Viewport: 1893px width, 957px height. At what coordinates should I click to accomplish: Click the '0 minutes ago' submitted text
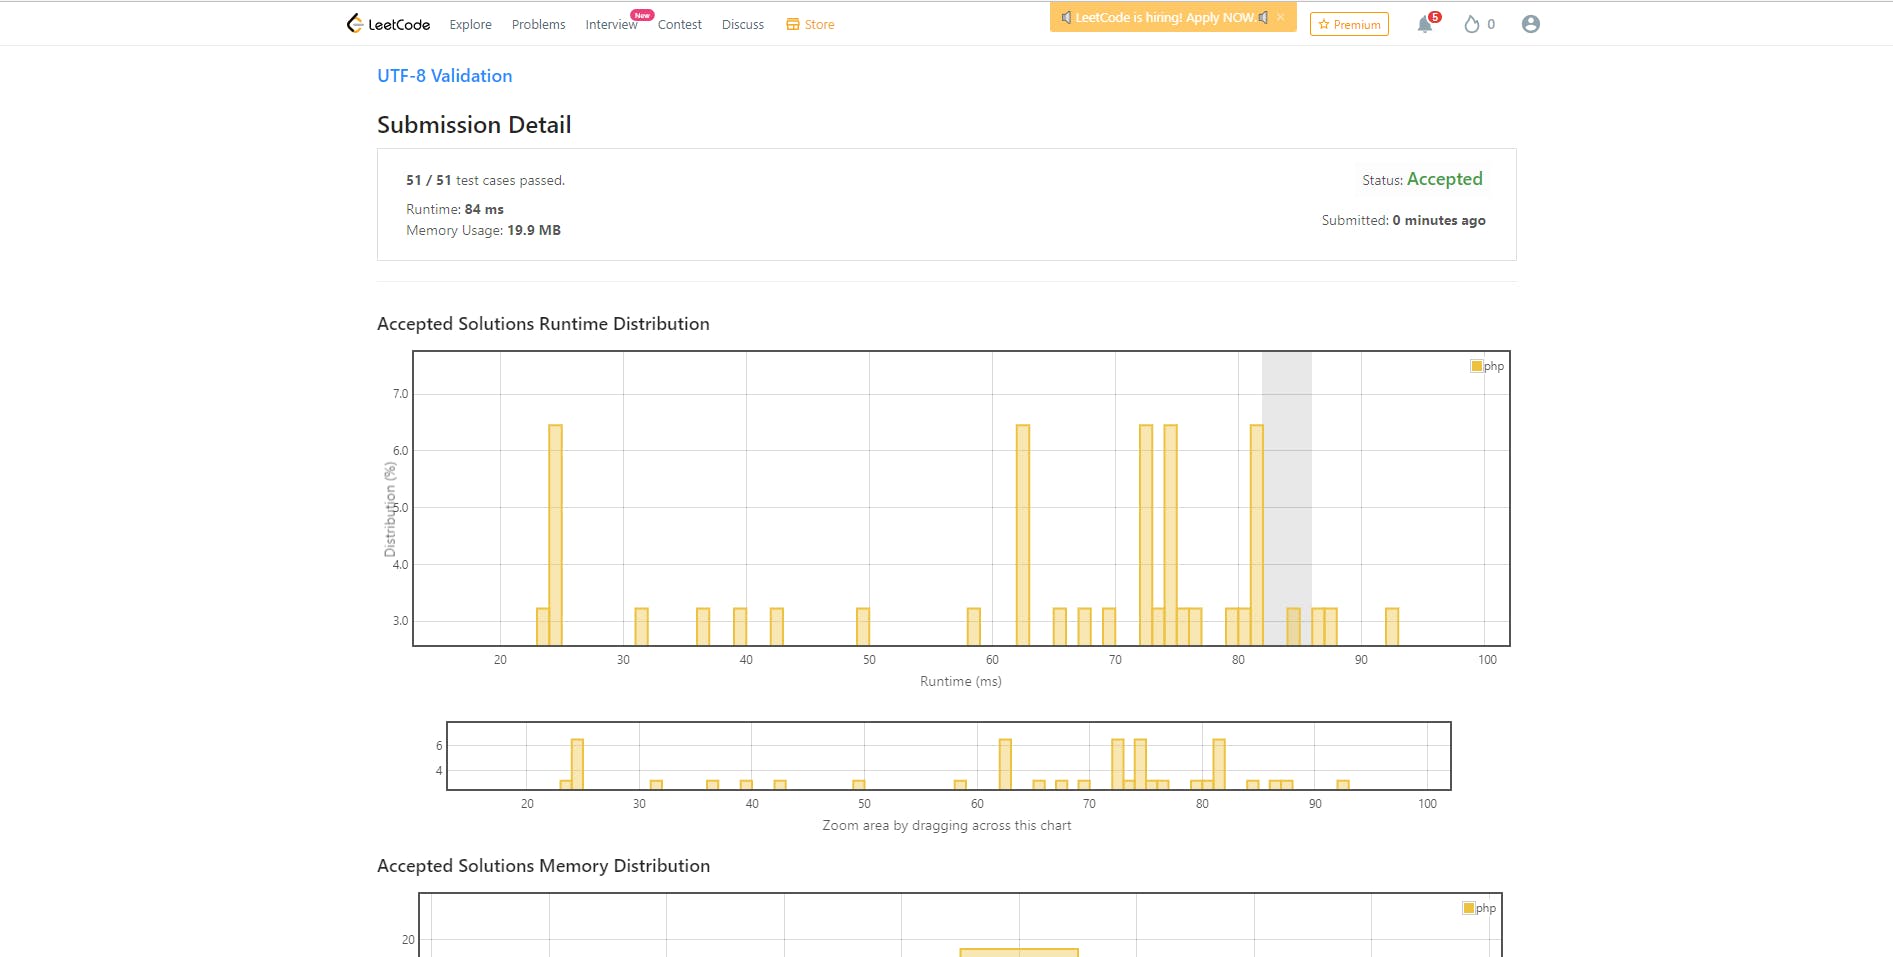(1439, 220)
